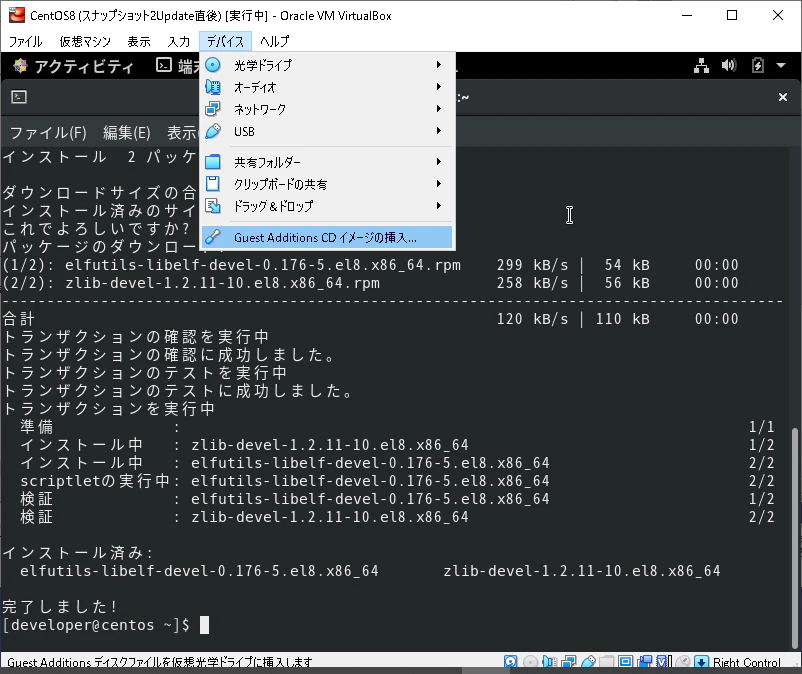Click the Right Control host key label
The width and height of the screenshot is (802, 674).
point(747,662)
